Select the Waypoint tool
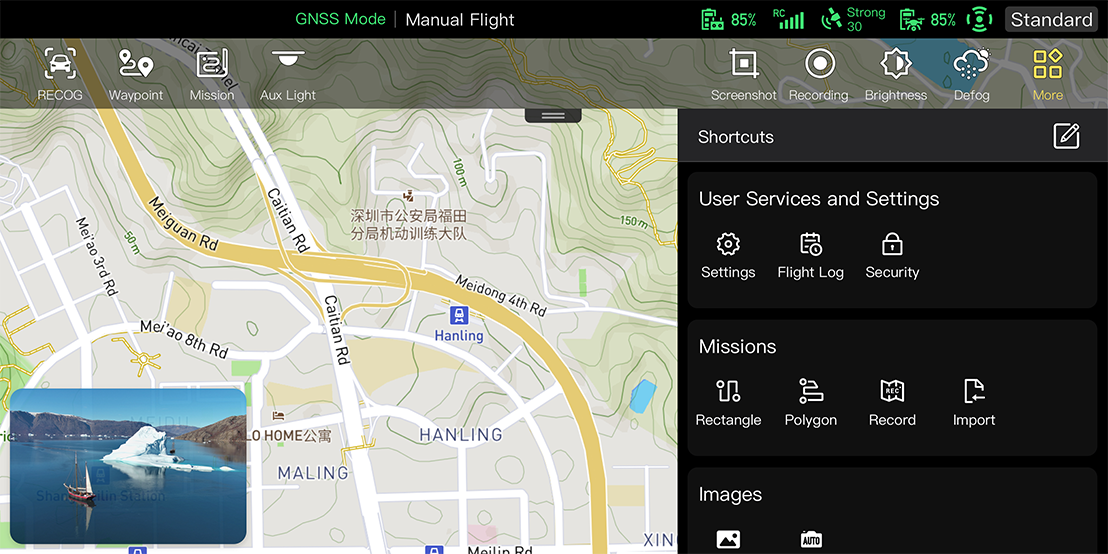 (136, 74)
